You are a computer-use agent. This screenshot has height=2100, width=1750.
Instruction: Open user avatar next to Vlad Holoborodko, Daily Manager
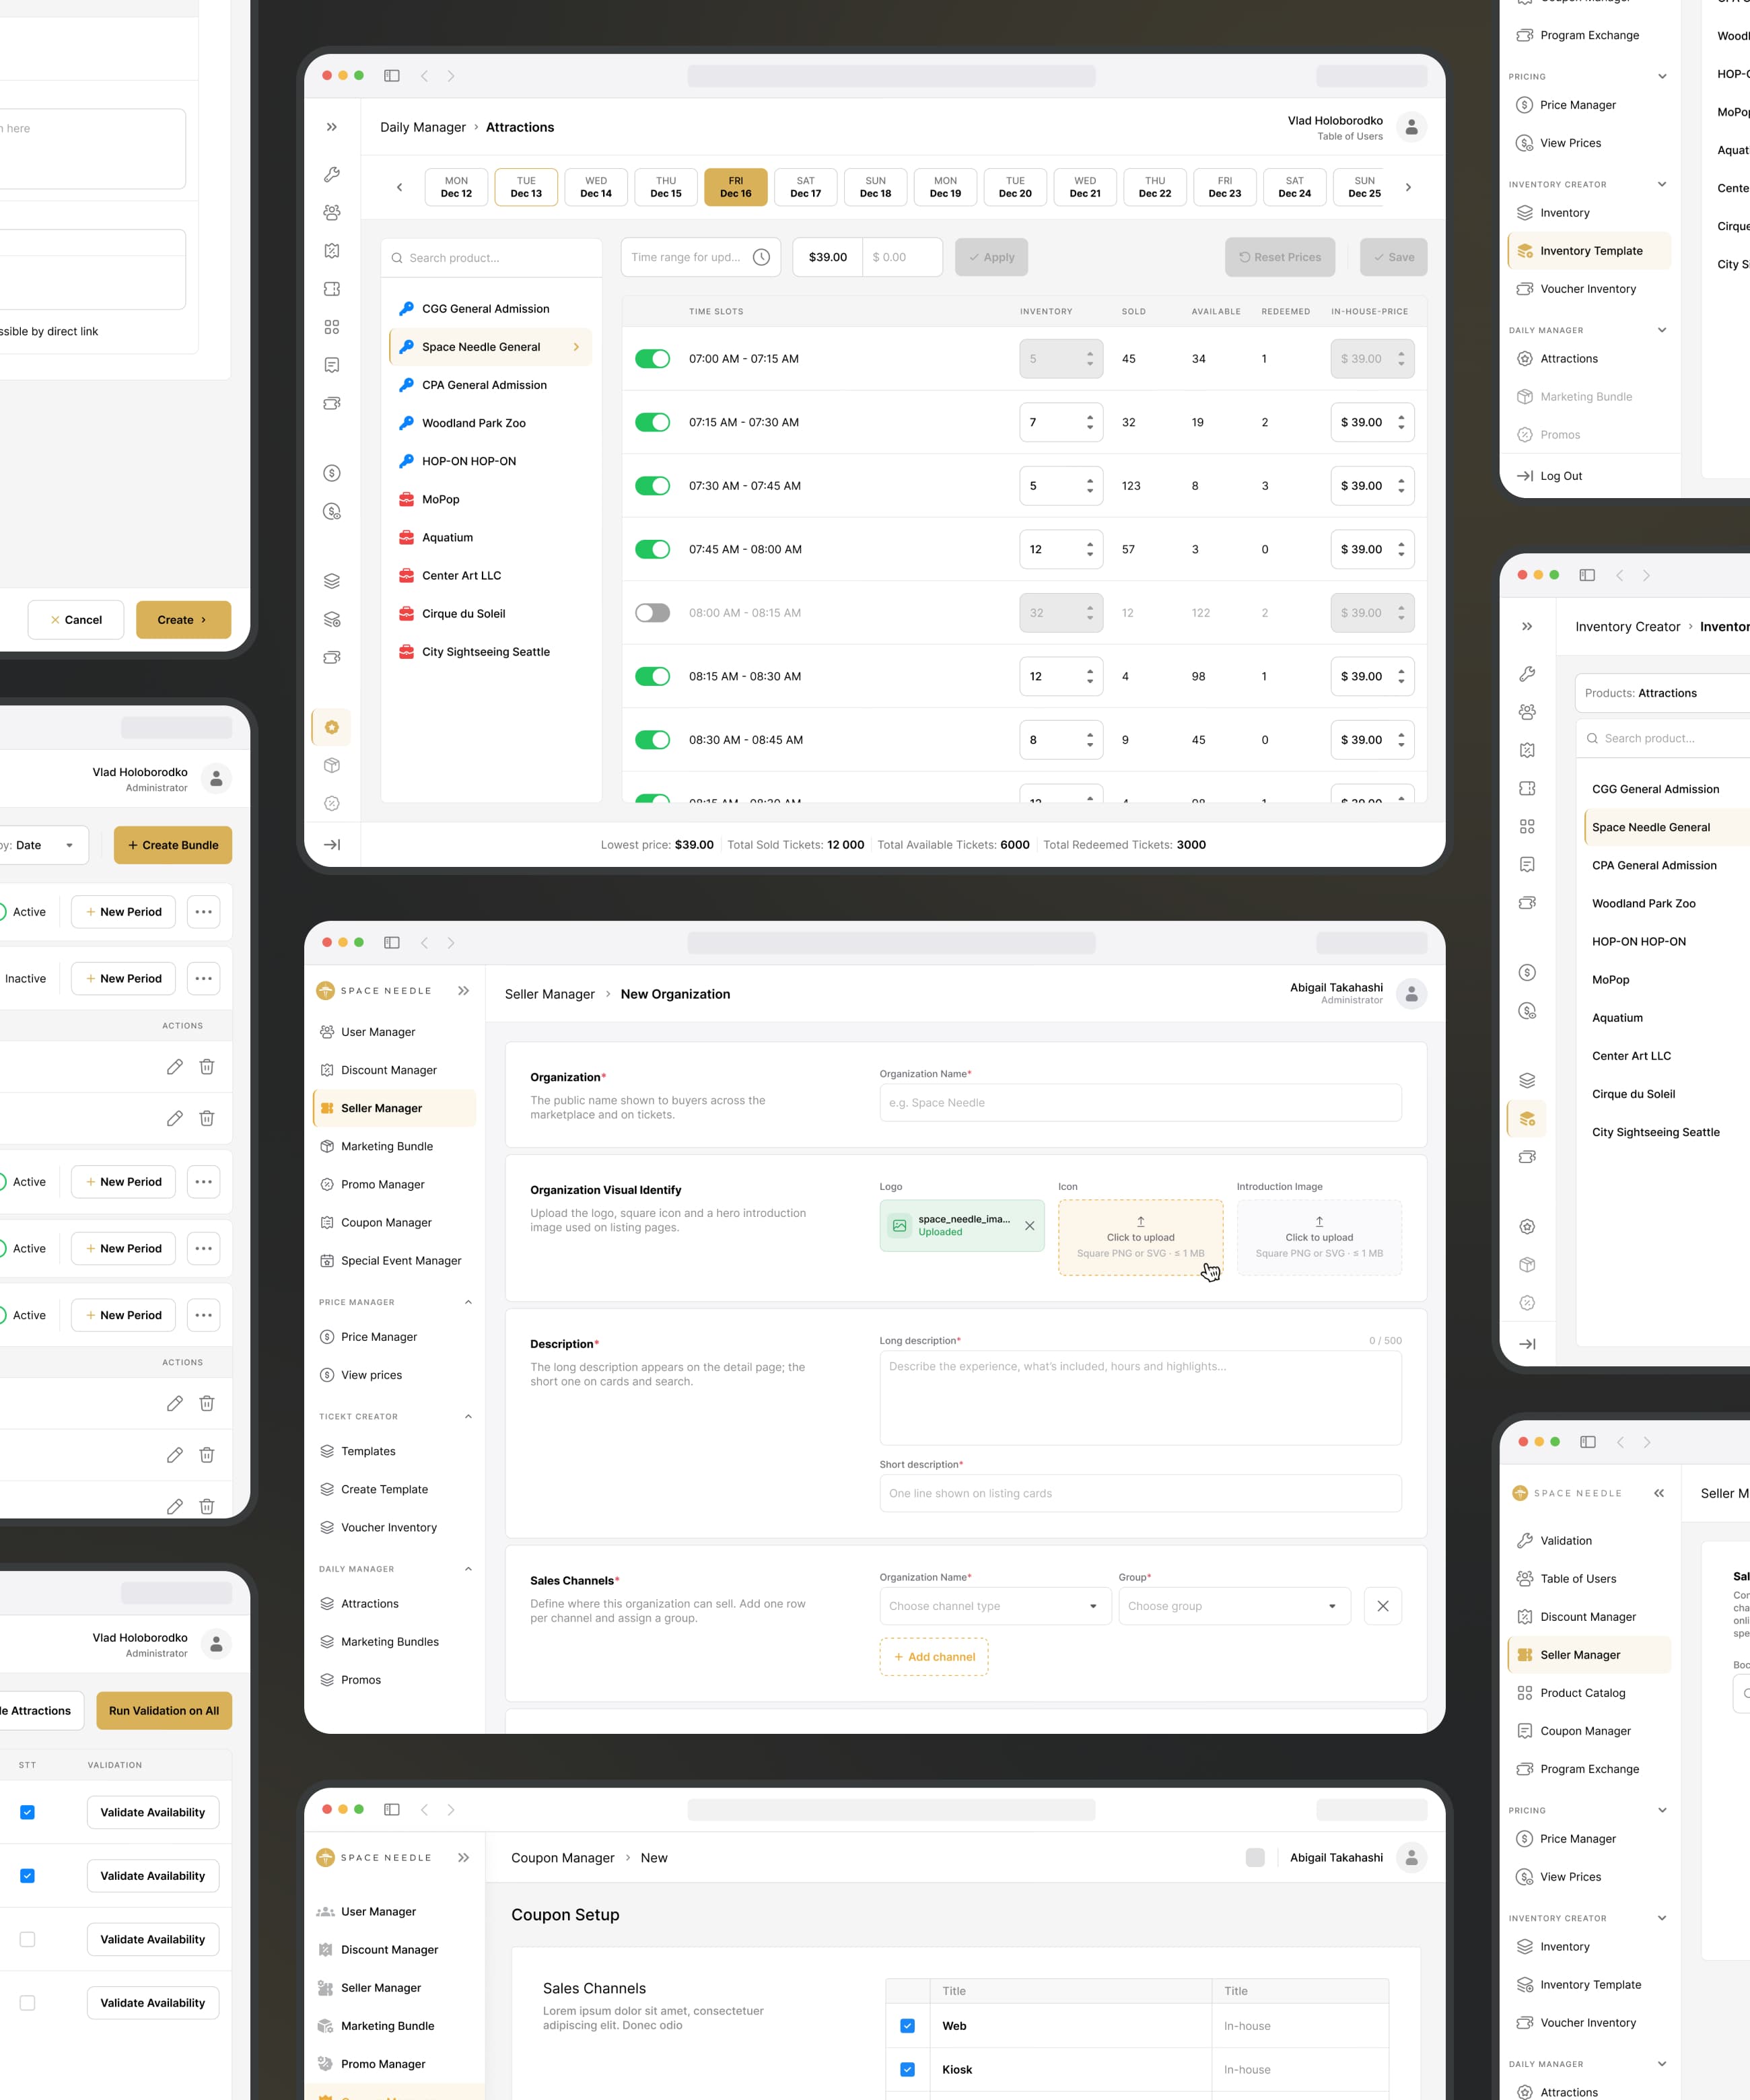point(1411,127)
